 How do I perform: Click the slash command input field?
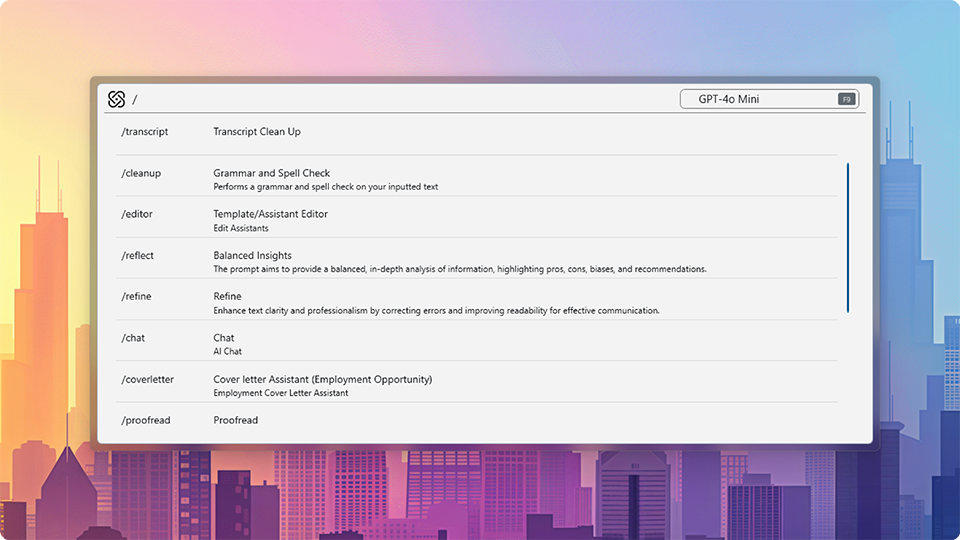tap(403, 99)
